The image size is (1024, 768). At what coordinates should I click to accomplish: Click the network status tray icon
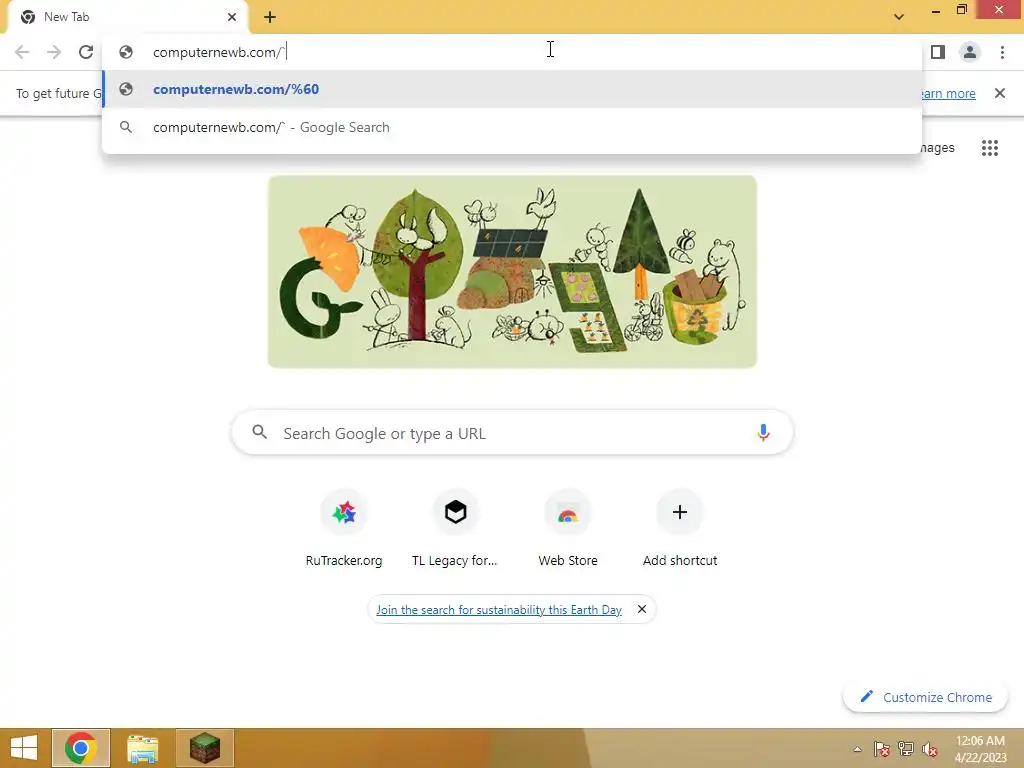click(x=906, y=749)
